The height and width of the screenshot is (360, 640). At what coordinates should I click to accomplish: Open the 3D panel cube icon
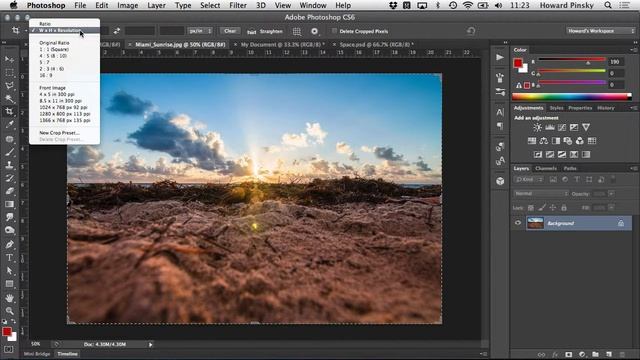point(500,181)
